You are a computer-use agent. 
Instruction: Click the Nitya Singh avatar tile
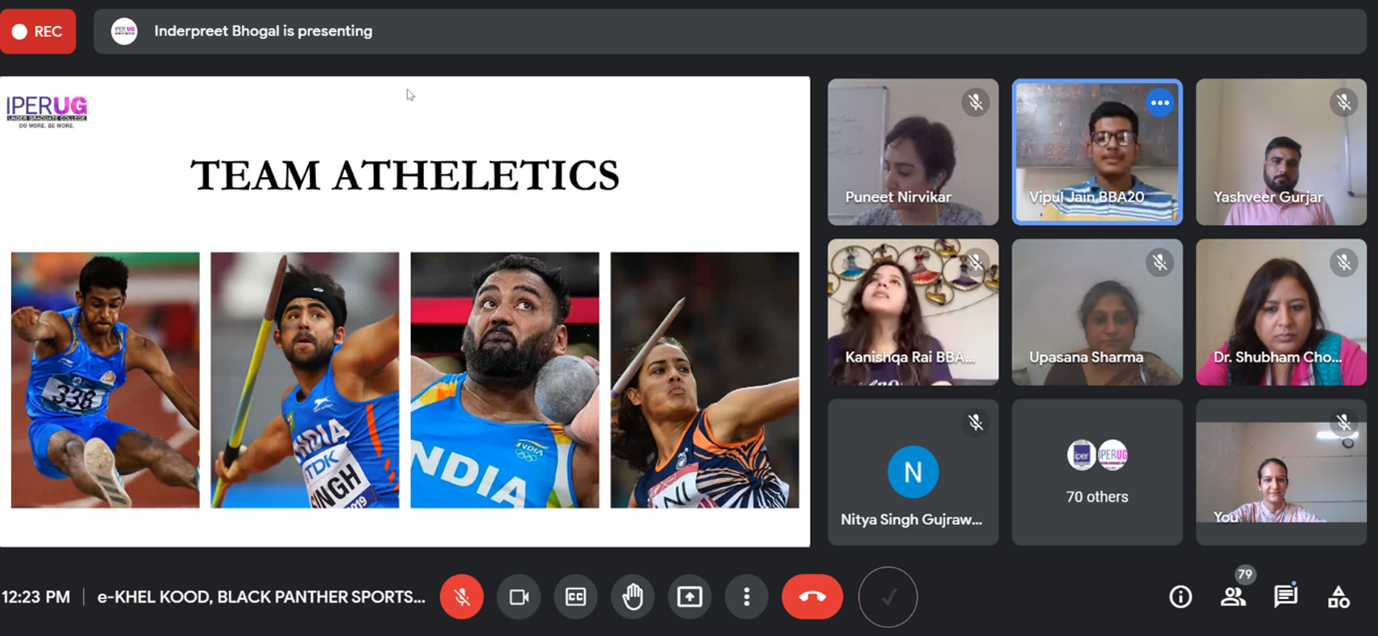click(912, 472)
